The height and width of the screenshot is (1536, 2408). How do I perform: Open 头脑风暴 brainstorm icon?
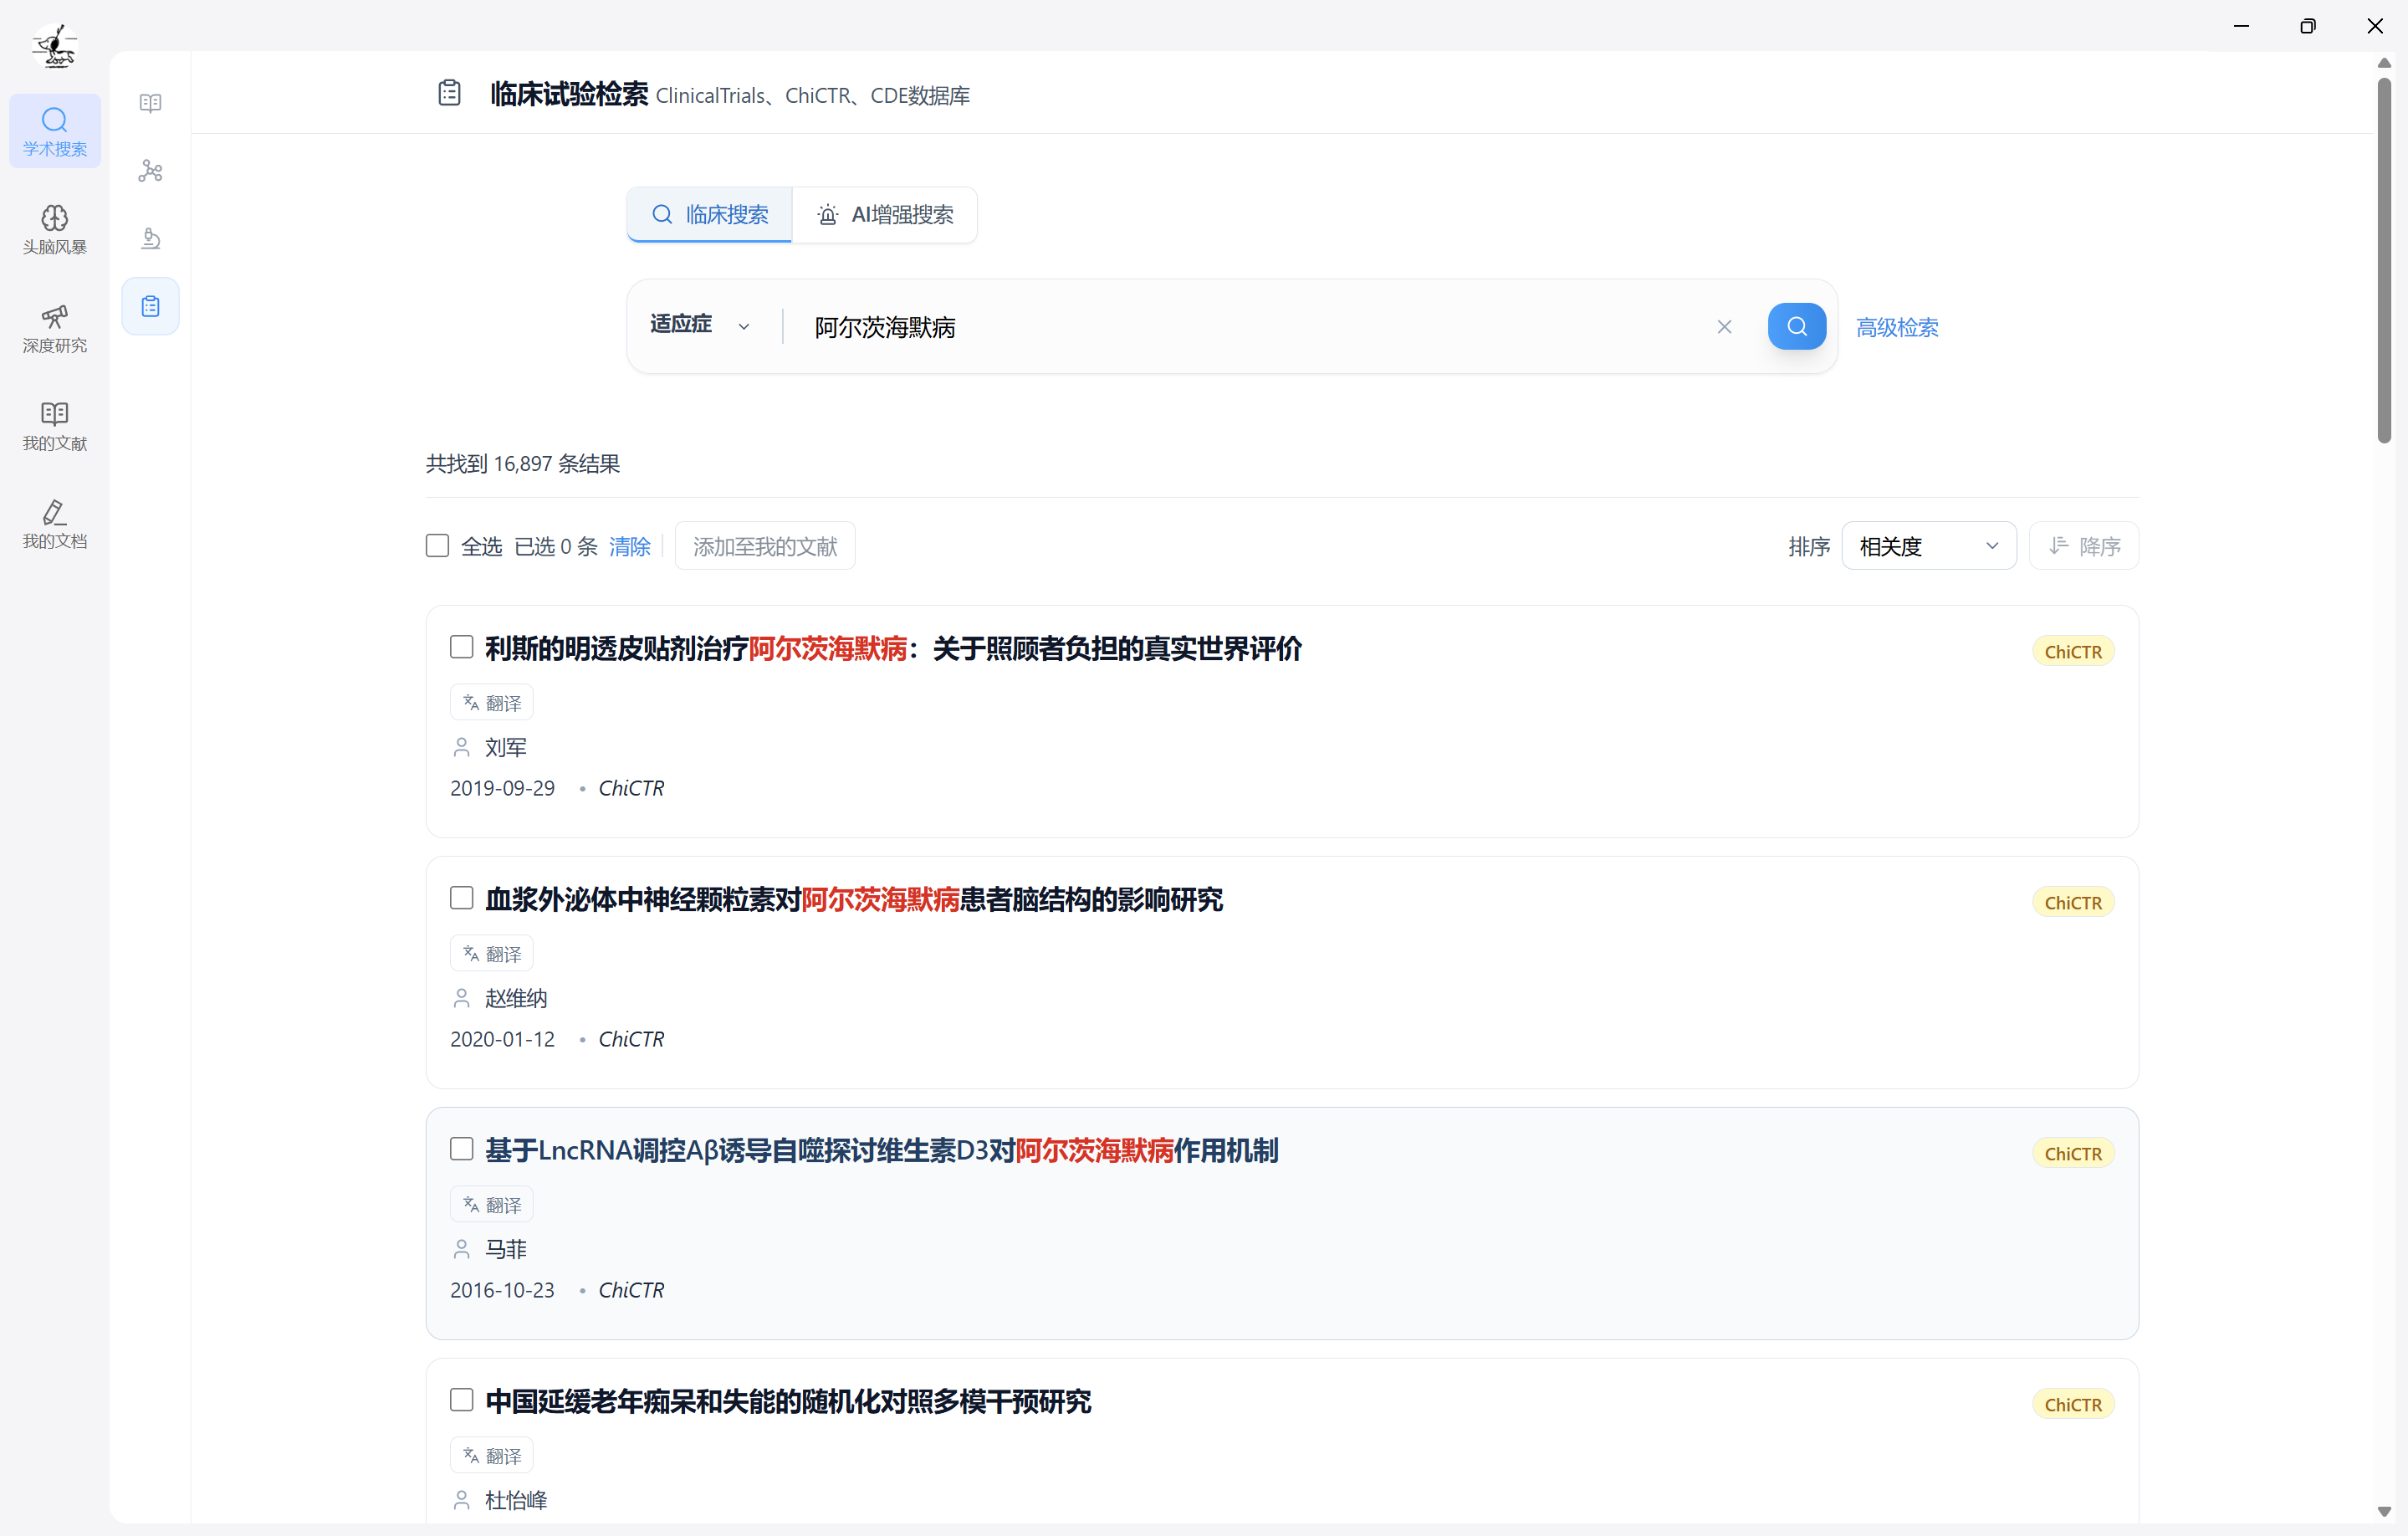55,229
